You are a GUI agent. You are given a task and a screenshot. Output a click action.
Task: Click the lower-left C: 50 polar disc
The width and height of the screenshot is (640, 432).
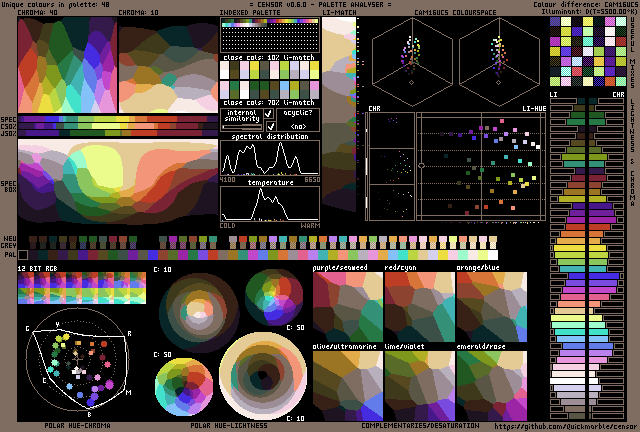point(184,387)
